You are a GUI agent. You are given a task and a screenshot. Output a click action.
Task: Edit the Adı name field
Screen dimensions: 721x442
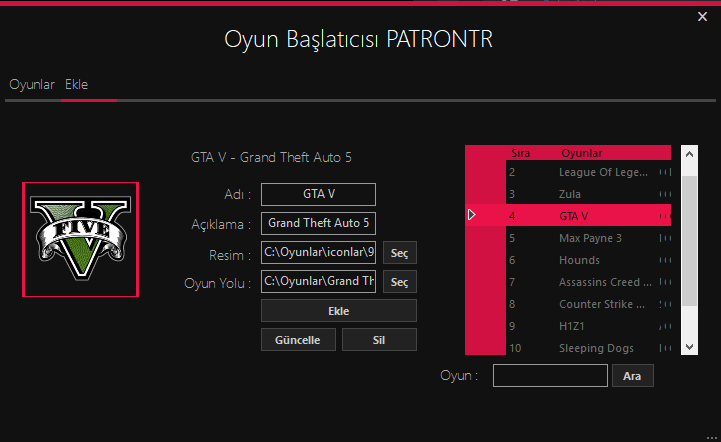pyautogui.click(x=318, y=194)
